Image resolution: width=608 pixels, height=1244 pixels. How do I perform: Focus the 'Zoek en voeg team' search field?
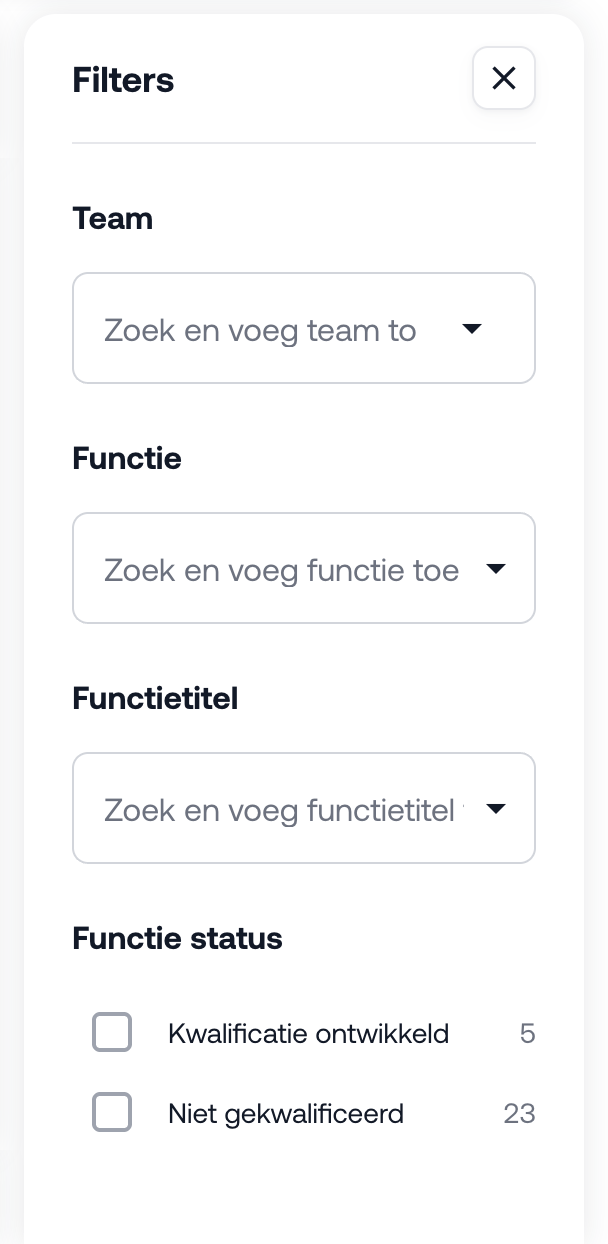coord(260,330)
